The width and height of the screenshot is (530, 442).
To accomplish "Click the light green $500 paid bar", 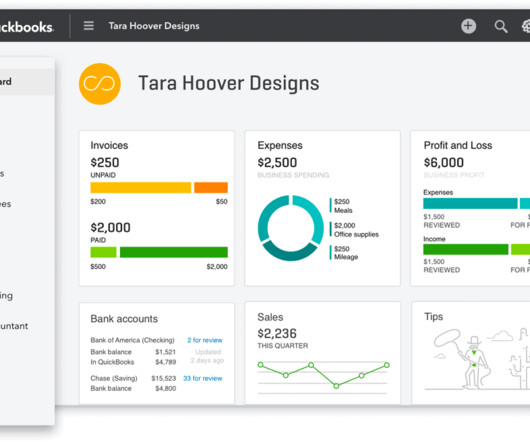I will pyautogui.click(x=103, y=252).
